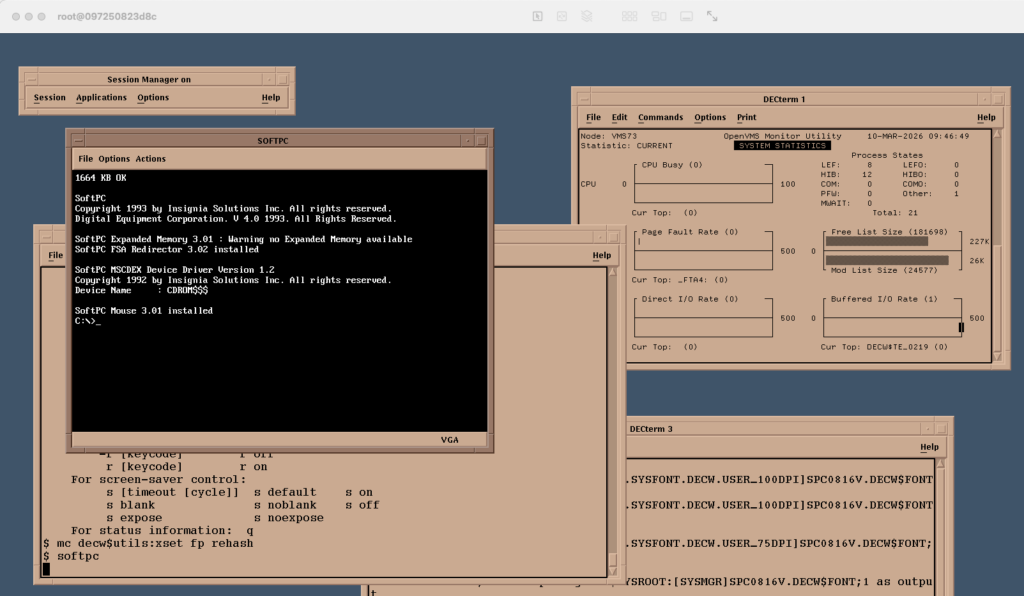Click Help in DECterm 3 menu bar
Viewport: 1024px width, 596px height.
tap(929, 447)
